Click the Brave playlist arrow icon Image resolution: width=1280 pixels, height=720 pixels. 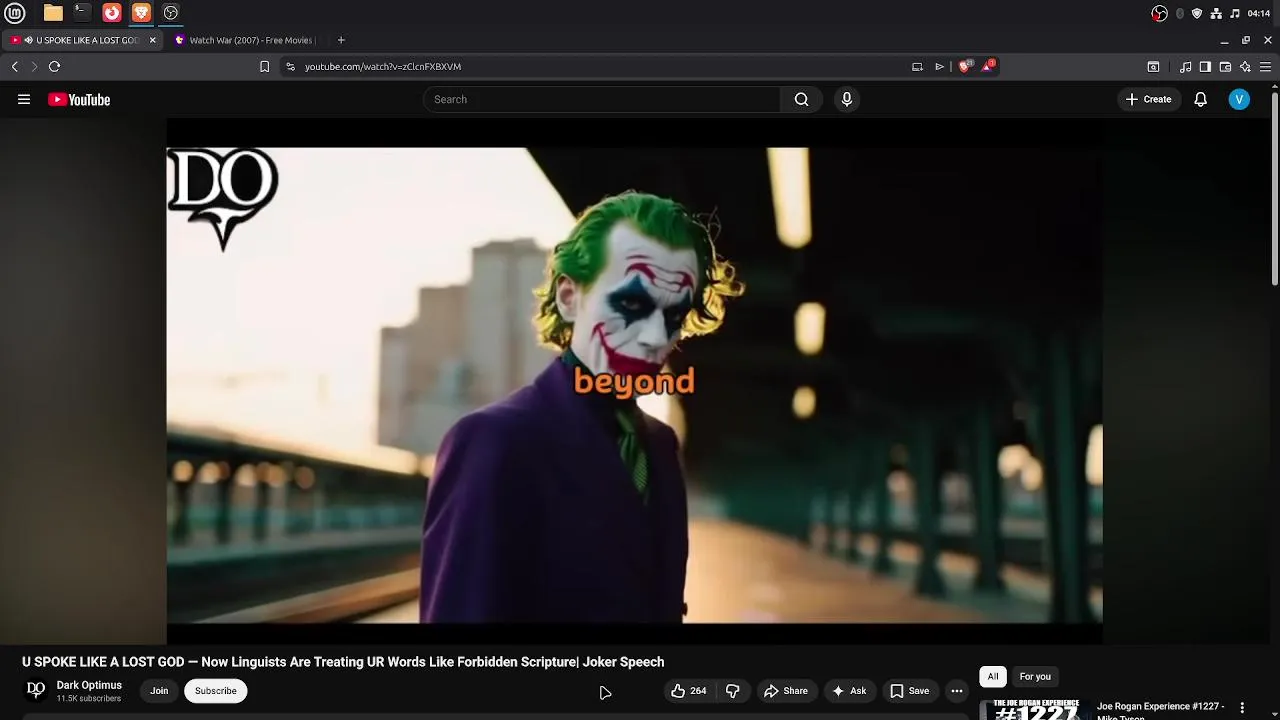(x=939, y=66)
